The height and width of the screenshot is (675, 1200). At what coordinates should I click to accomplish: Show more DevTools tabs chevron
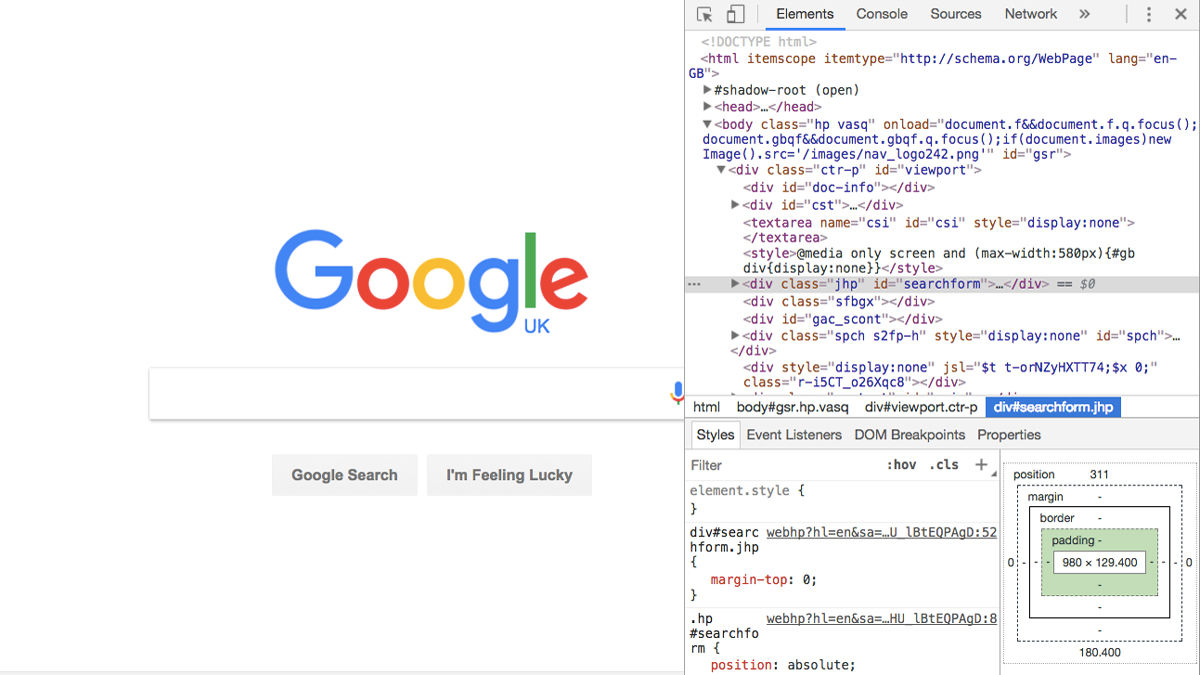1084,14
